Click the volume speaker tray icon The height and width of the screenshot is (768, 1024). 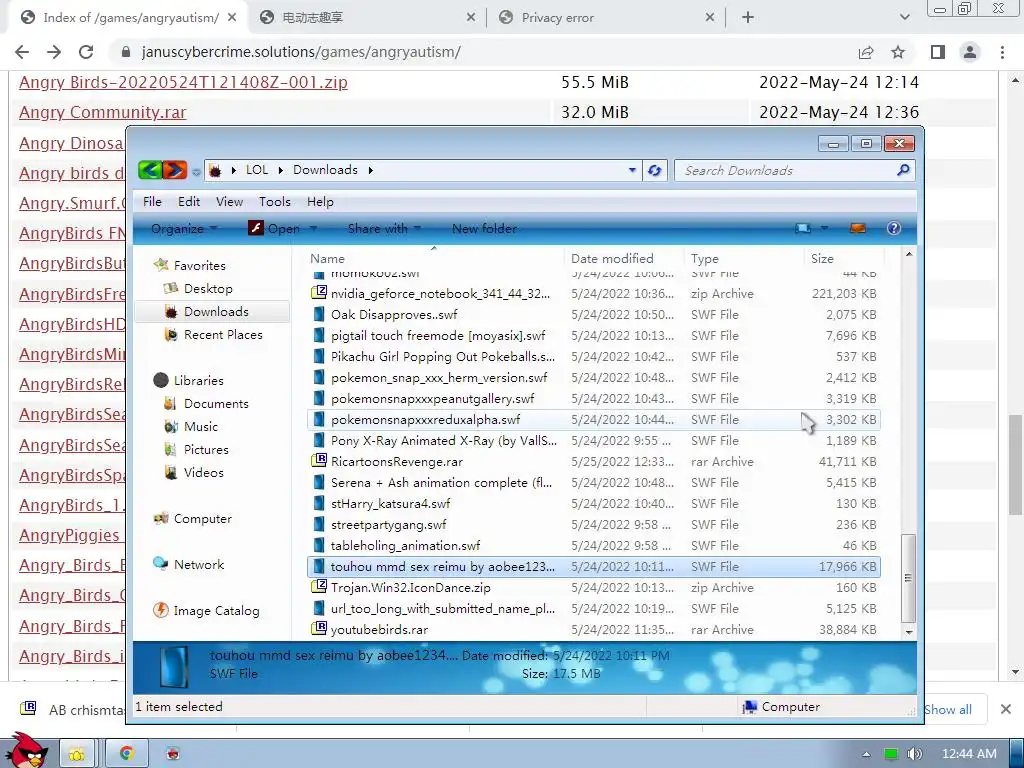[x=915, y=754]
